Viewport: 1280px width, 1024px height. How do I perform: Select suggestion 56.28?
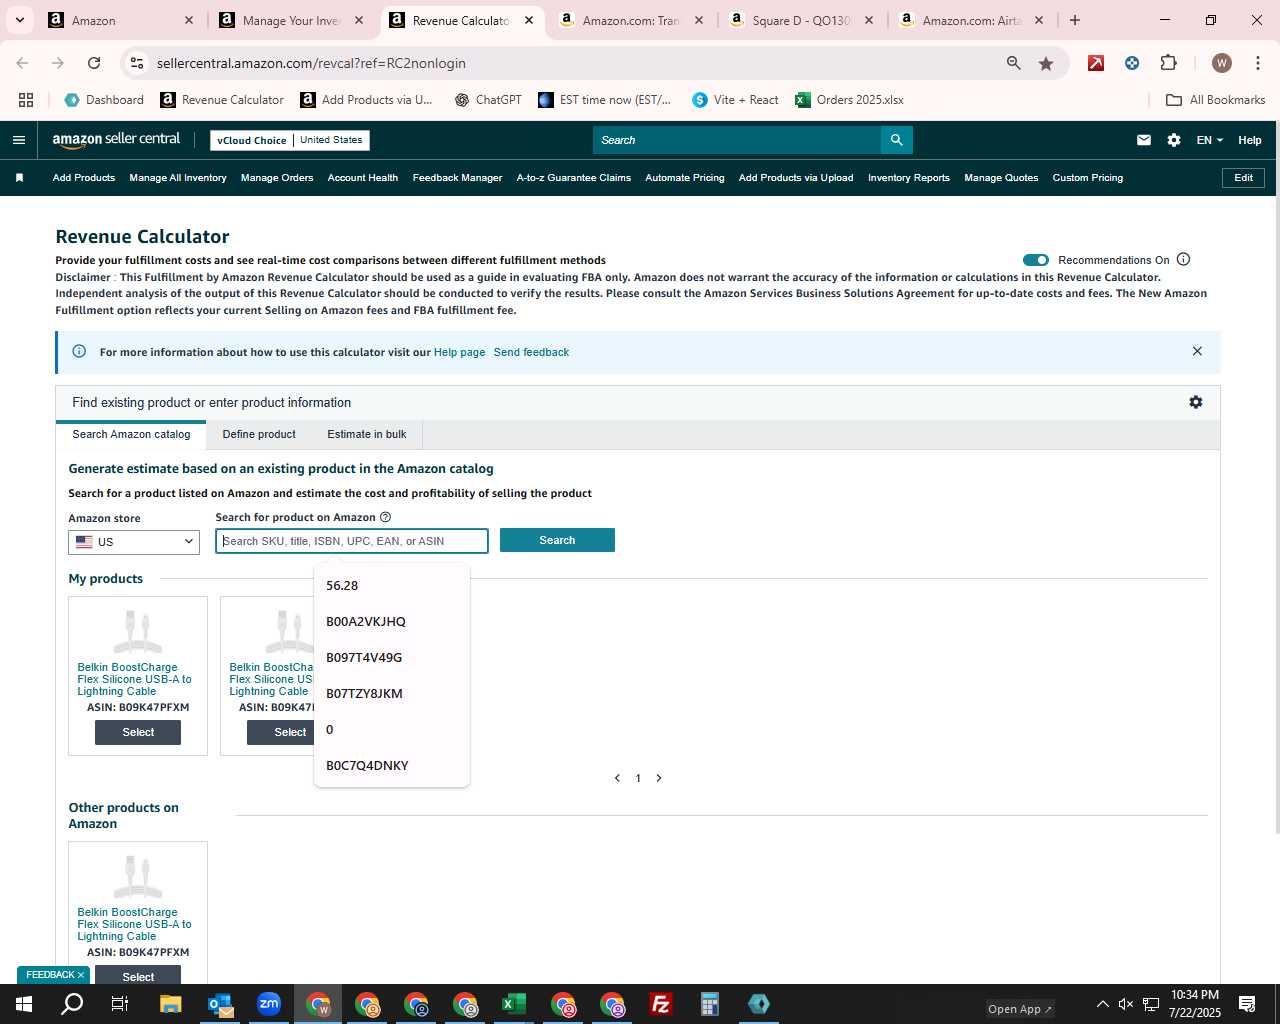click(391, 586)
